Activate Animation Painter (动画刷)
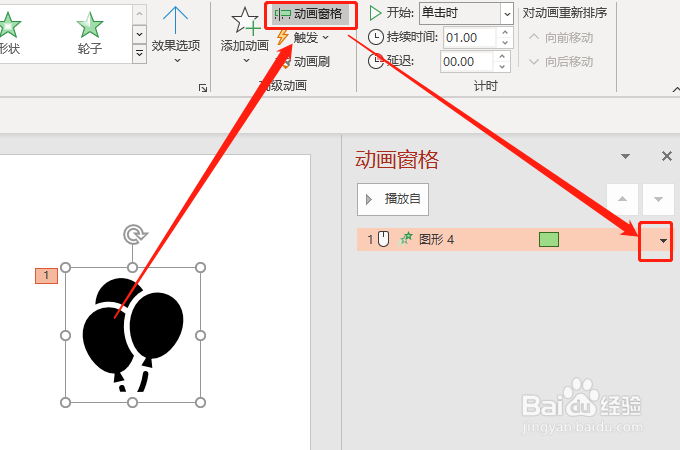The image size is (680, 450). (305, 62)
